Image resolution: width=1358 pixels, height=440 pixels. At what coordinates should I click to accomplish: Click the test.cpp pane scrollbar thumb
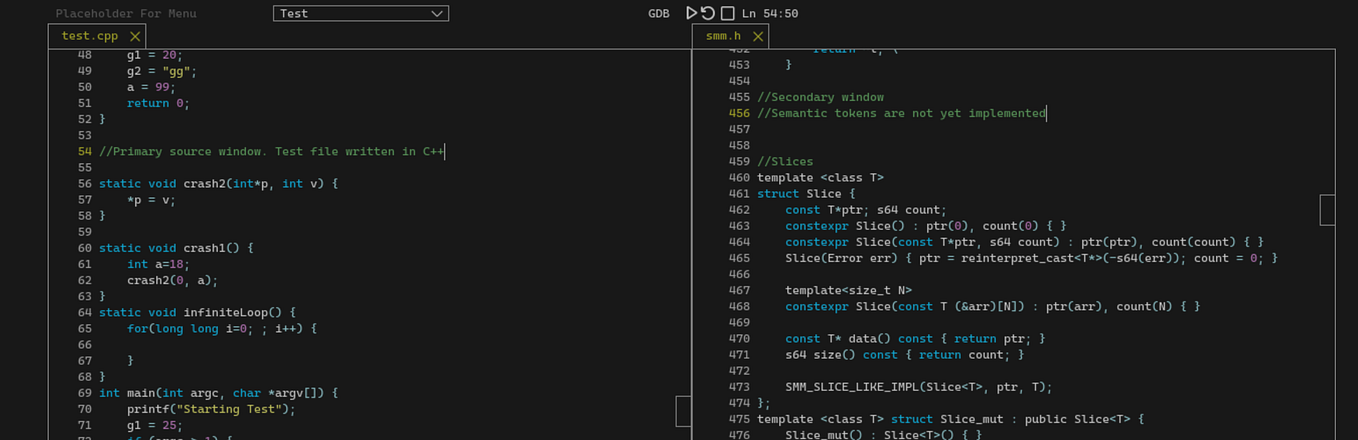click(684, 411)
